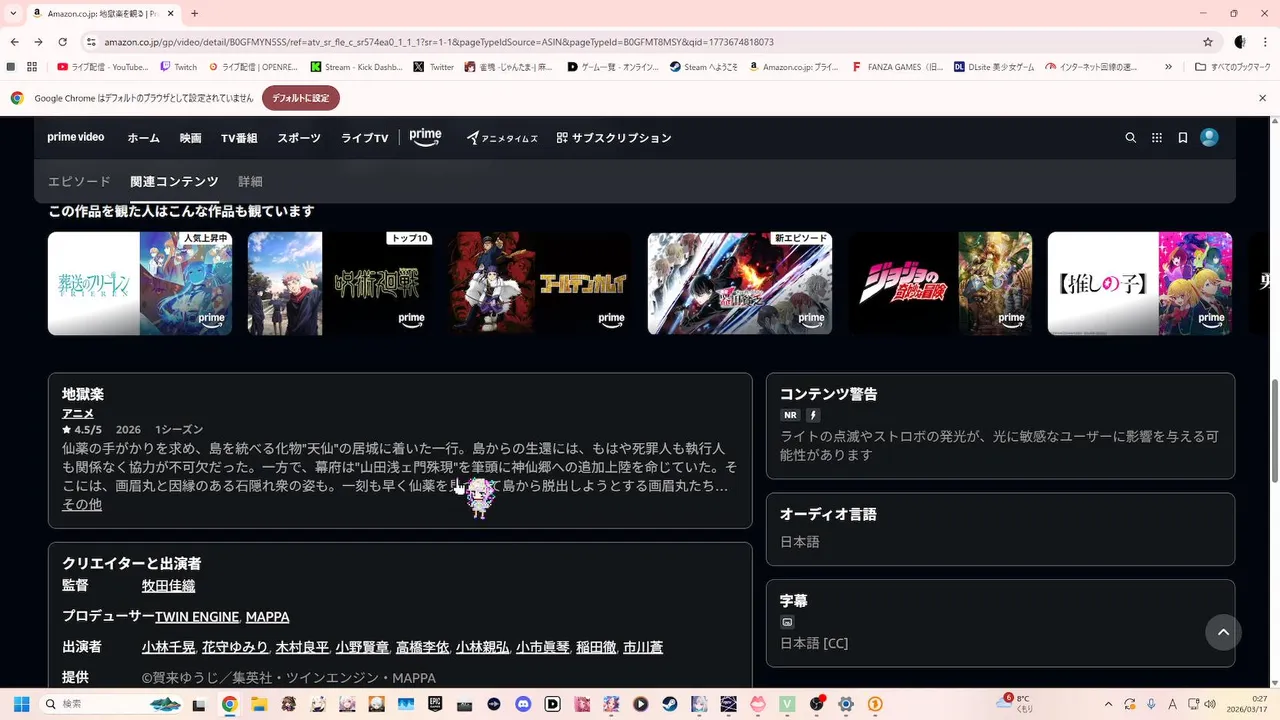The image size is (1280, 720).
Task: Click the prime smile logo in navigation
Action: [x=425, y=138]
